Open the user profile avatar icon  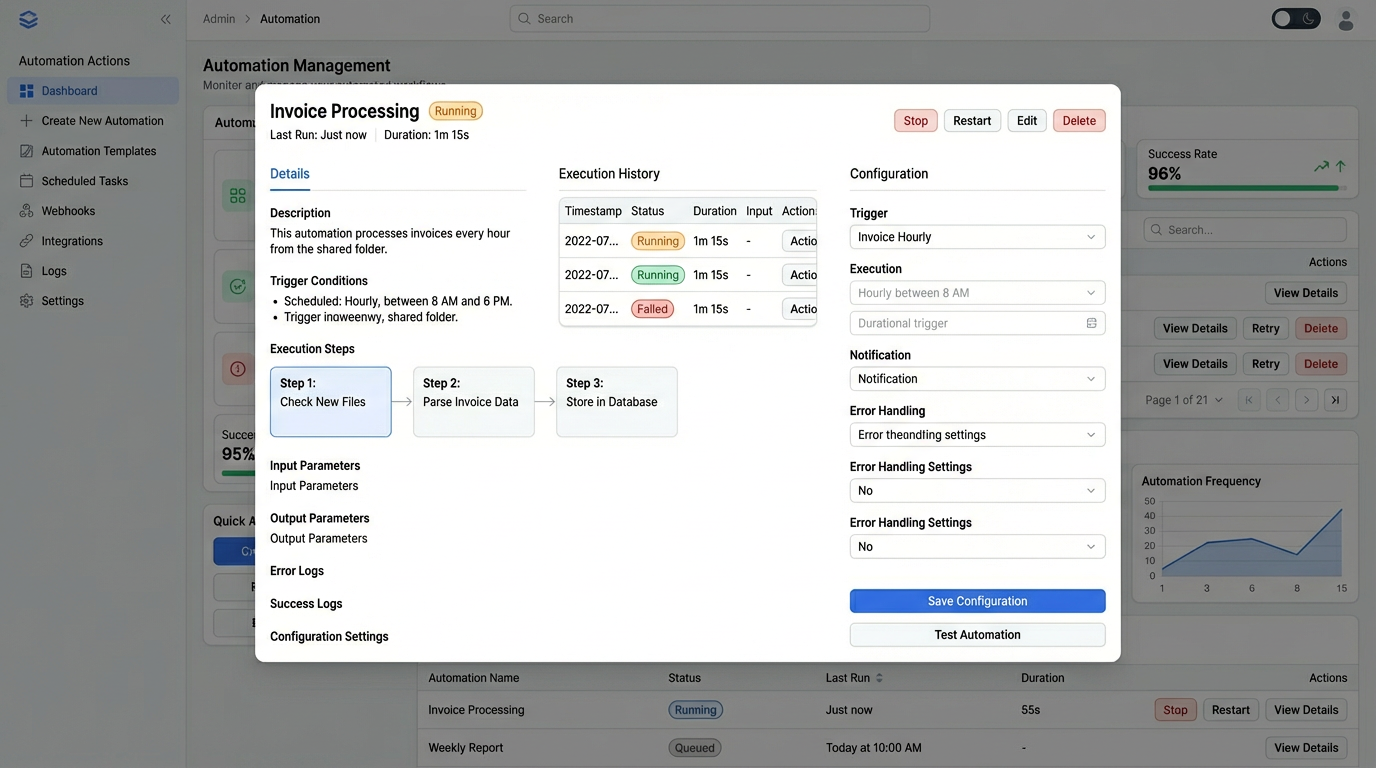(x=1346, y=19)
